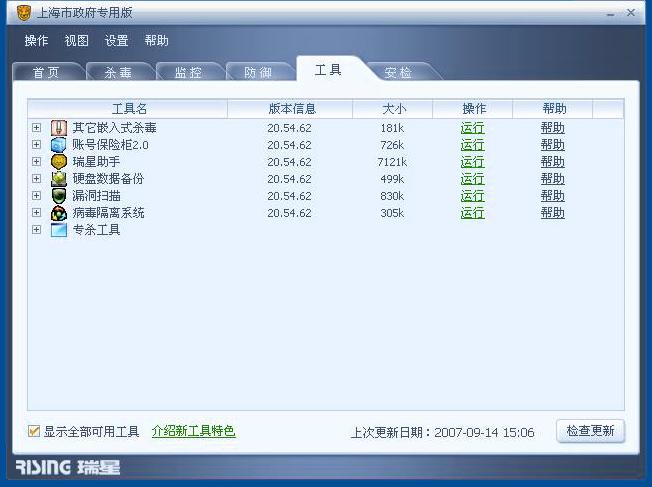The image size is (652, 487).
Task: Click 运行 for 其它嵌入式杀毒
Action: (472, 128)
